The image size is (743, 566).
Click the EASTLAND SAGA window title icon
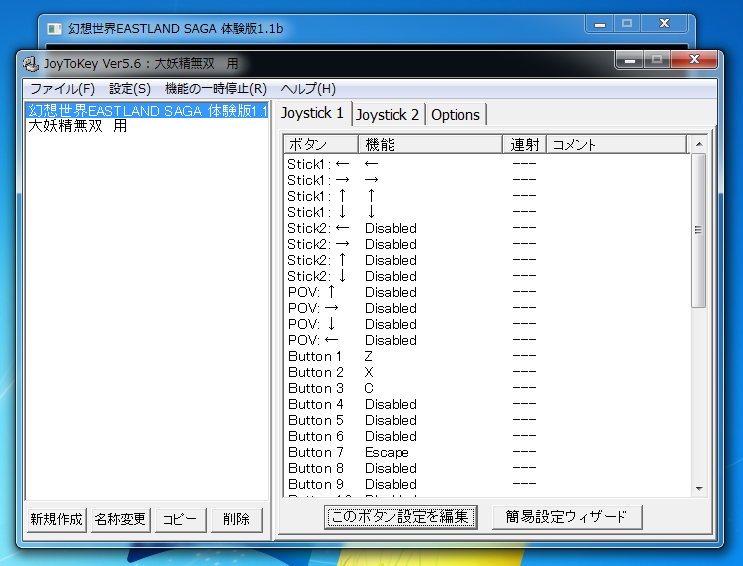(54, 29)
